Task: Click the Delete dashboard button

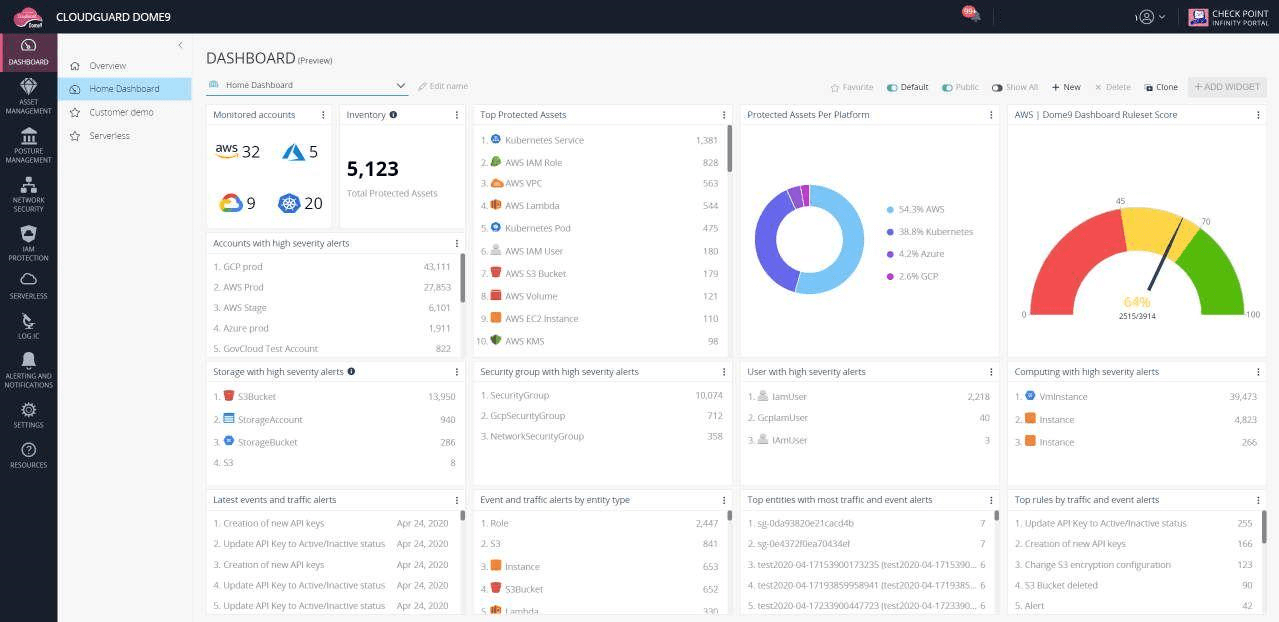Action: point(1113,87)
